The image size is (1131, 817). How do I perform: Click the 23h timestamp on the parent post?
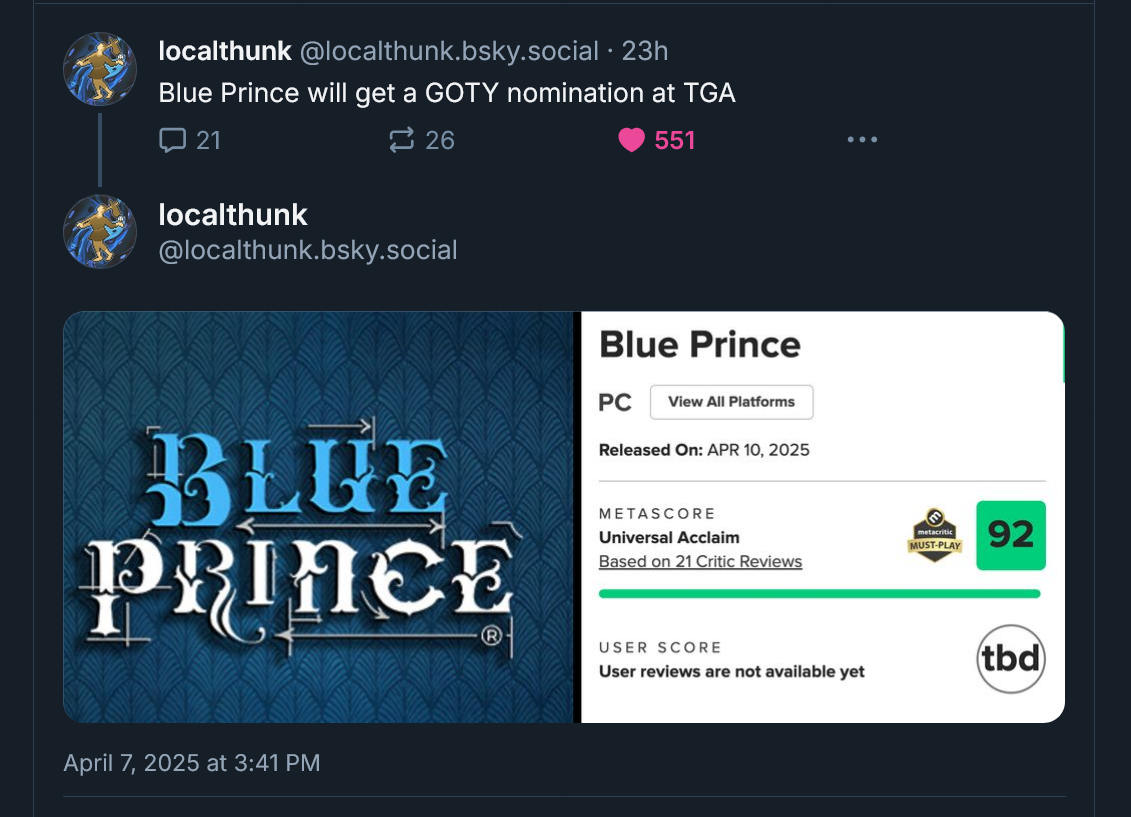[645, 51]
